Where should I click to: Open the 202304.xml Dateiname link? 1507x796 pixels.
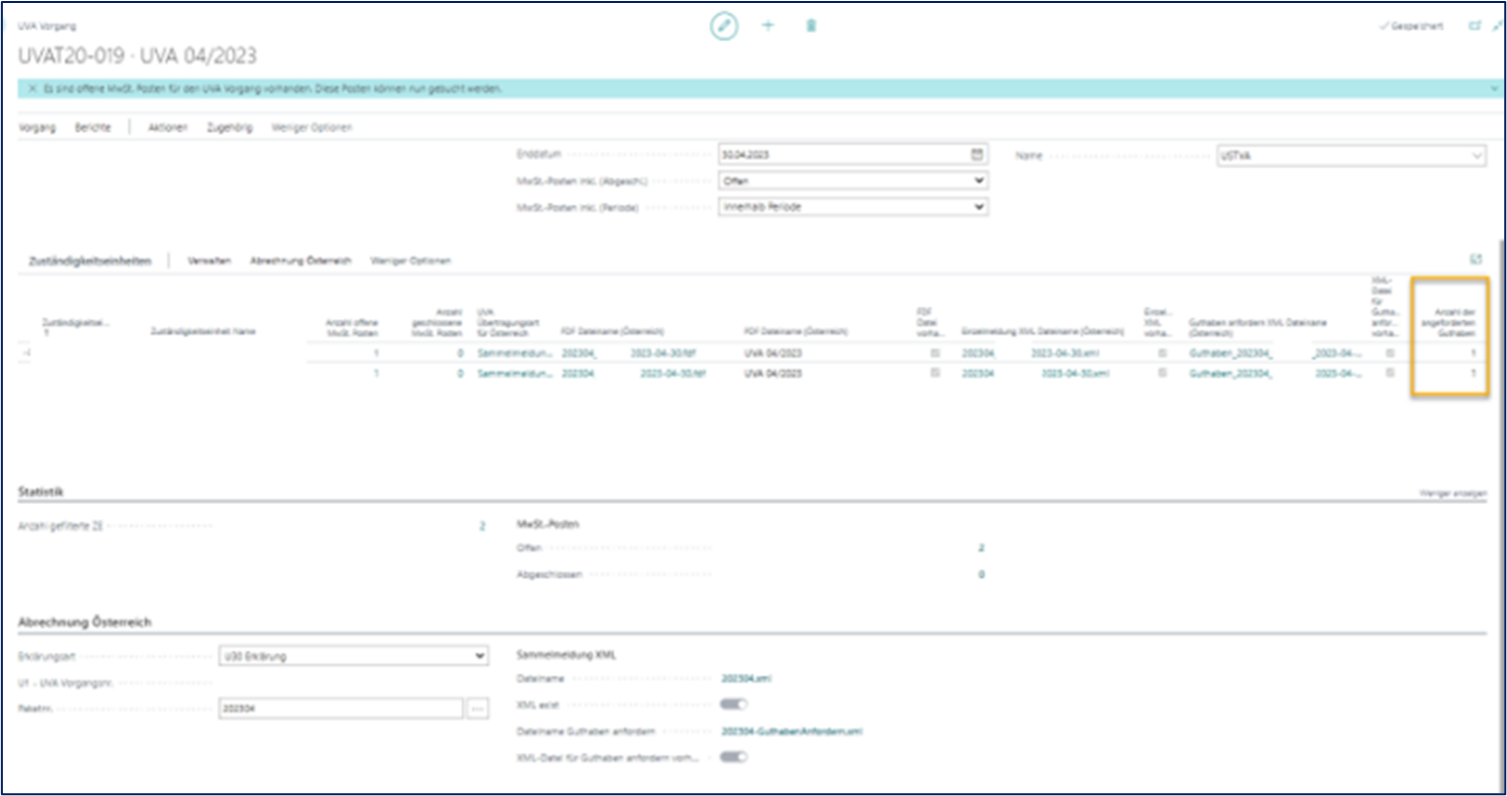coord(745,679)
